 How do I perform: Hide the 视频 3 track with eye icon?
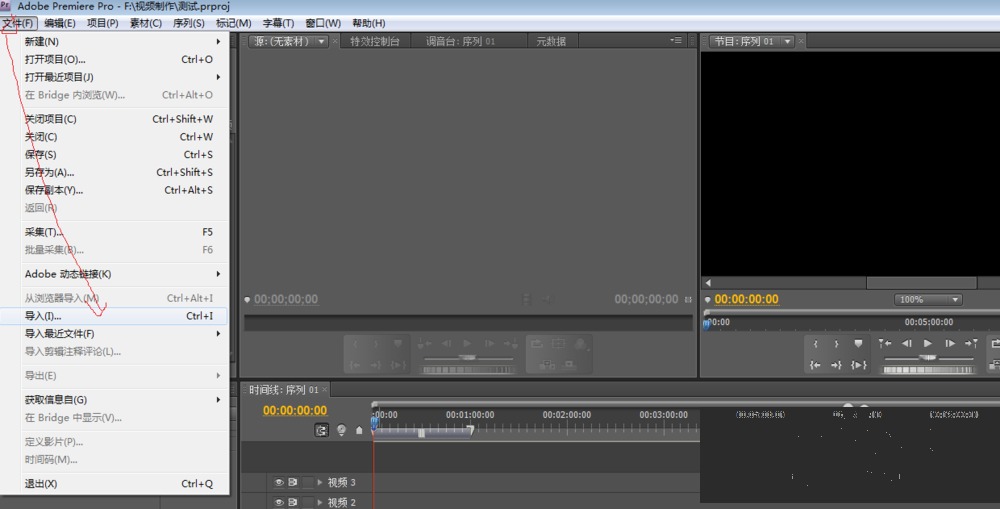279,482
